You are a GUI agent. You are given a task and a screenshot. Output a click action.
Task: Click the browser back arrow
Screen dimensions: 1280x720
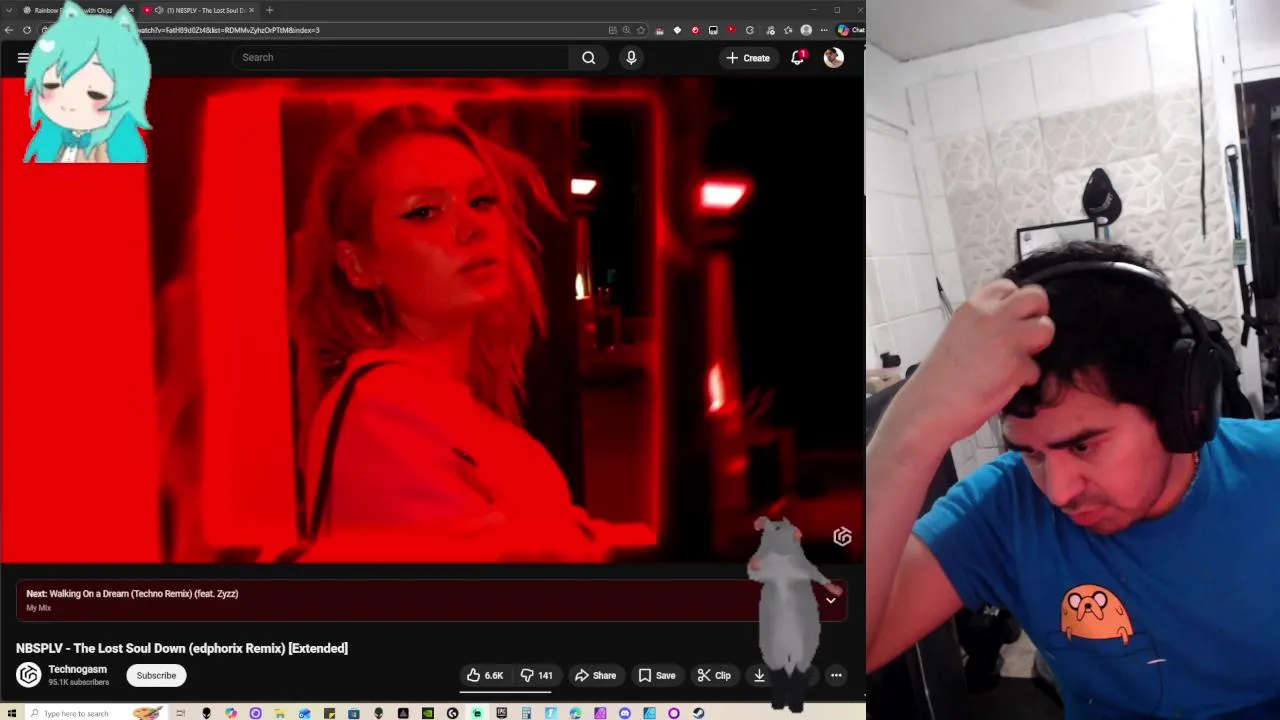coord(9,30)
